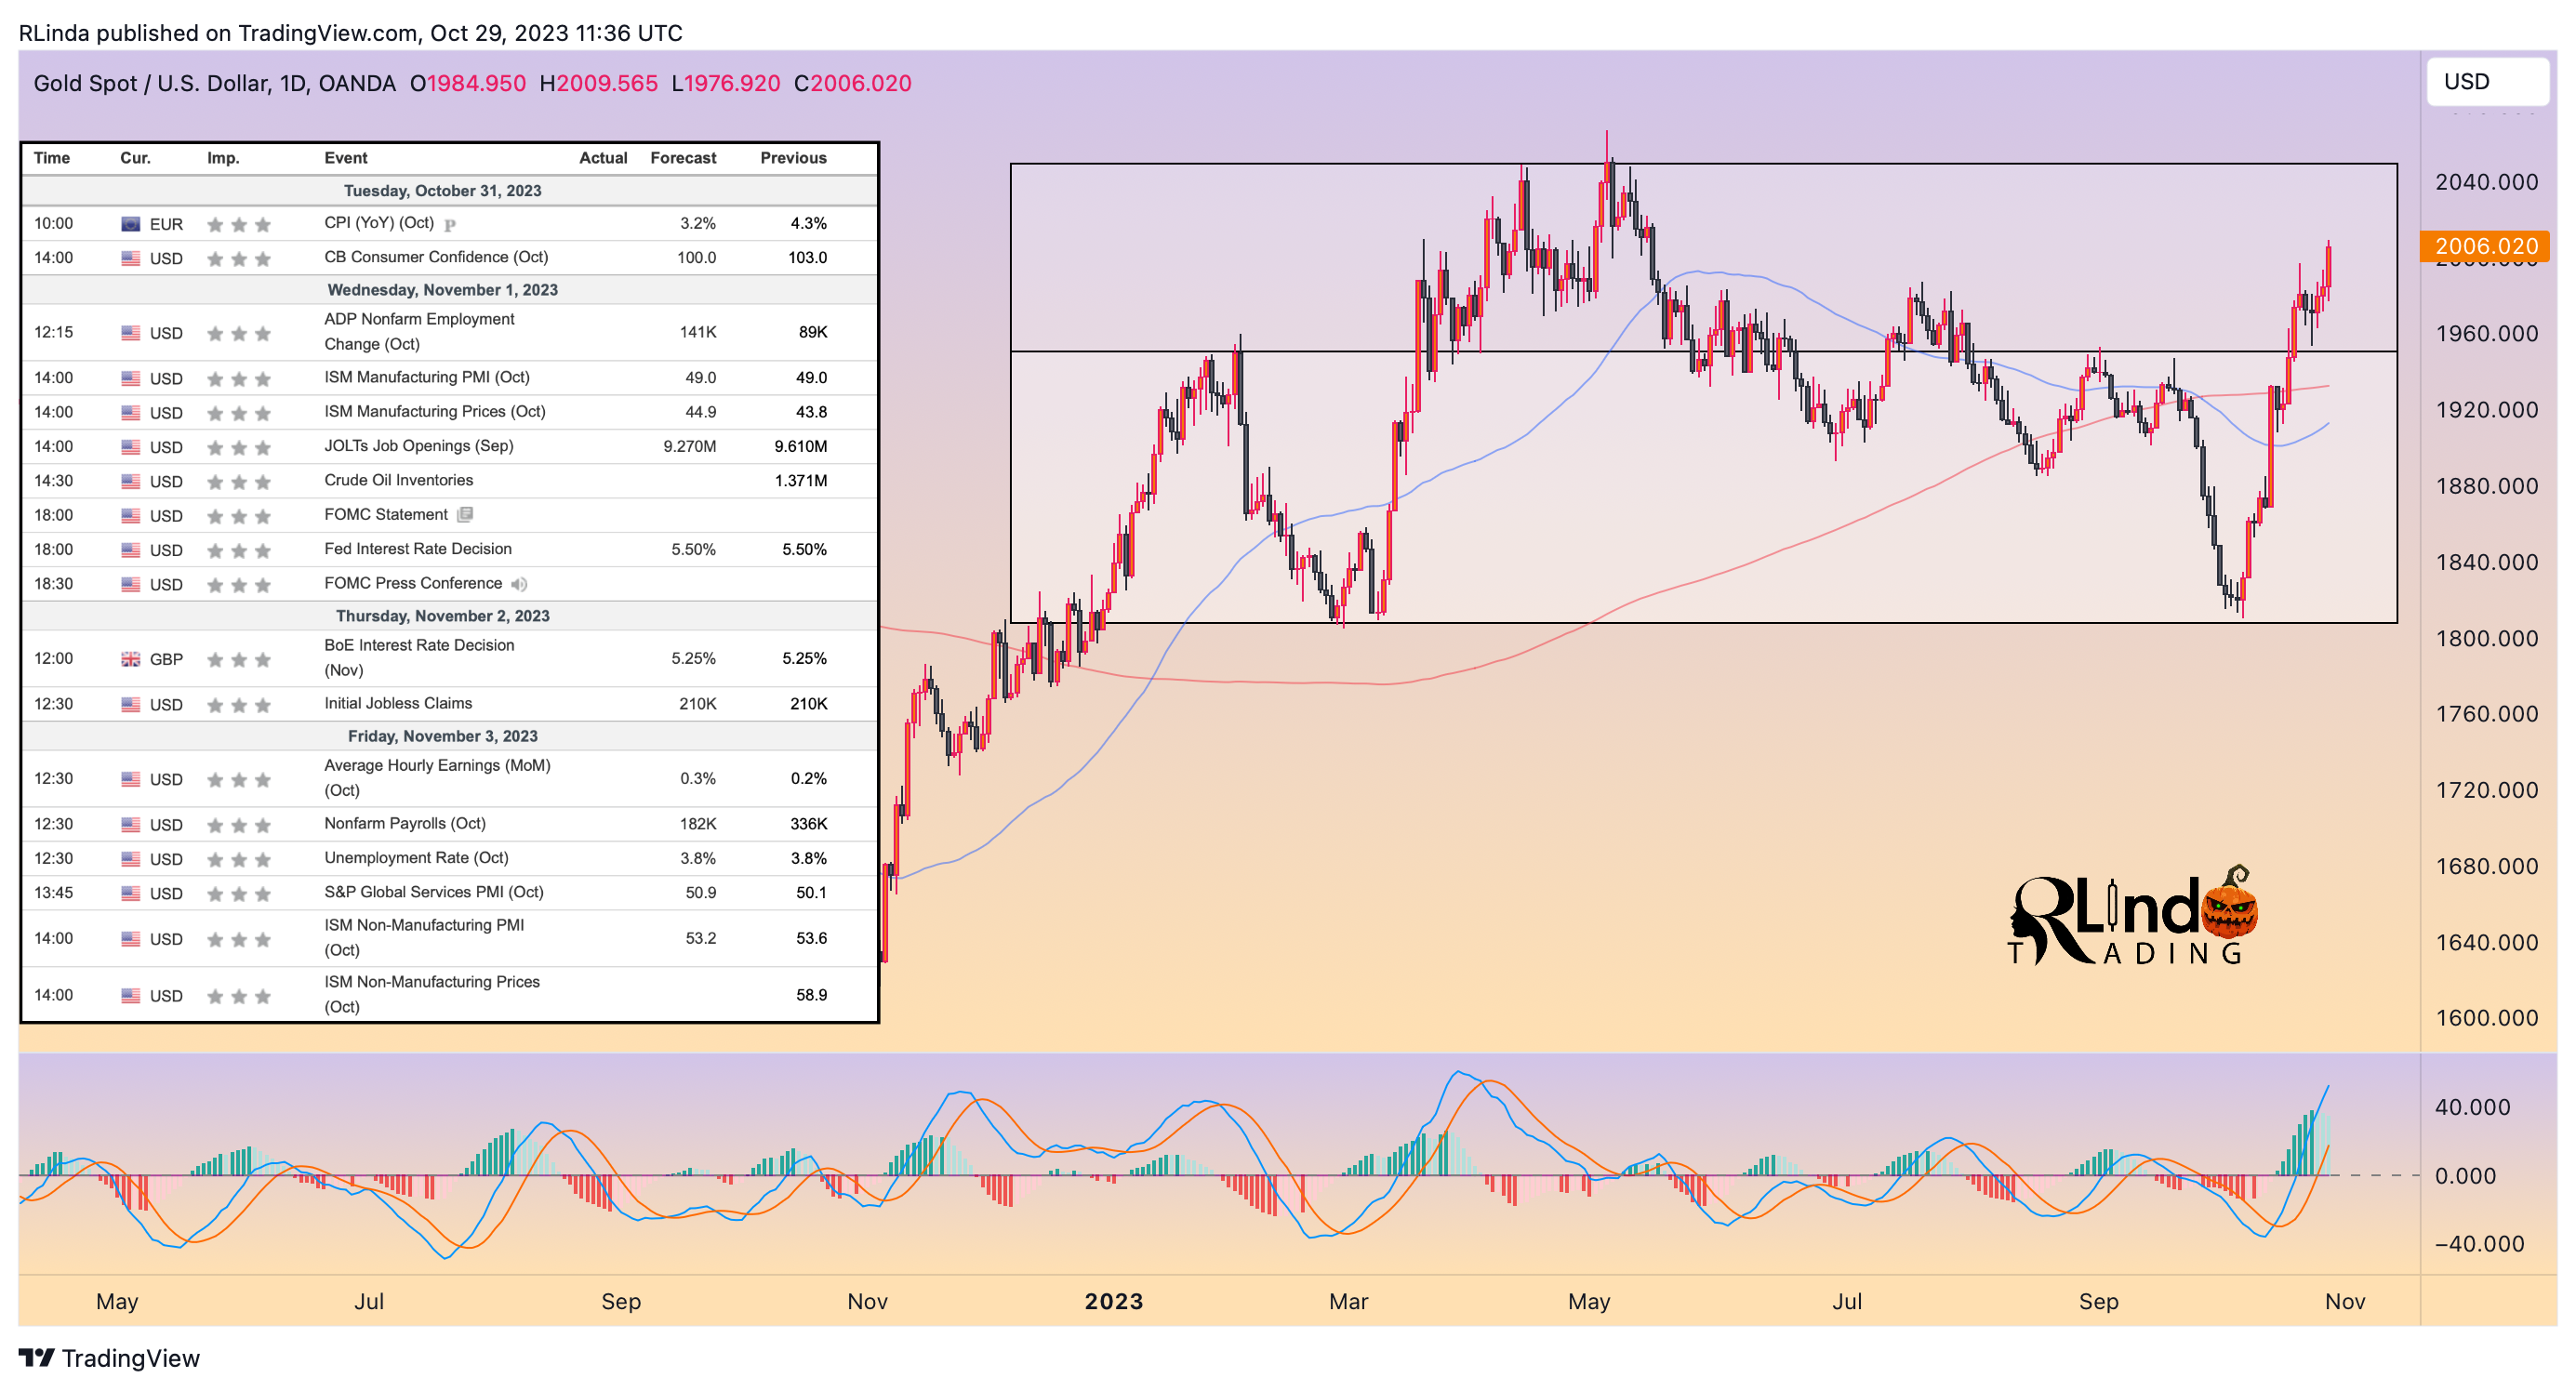The width and height of the screenshot is (2576, 1391).
Task: Select the Unemployment Rate (Oct) event
Action: click(416, 858)
